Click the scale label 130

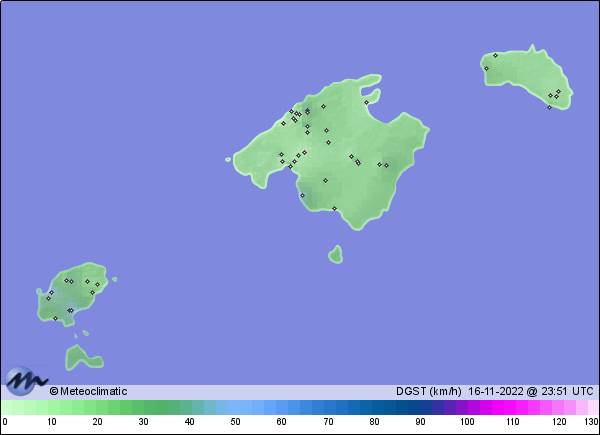(x=592, y=422)
